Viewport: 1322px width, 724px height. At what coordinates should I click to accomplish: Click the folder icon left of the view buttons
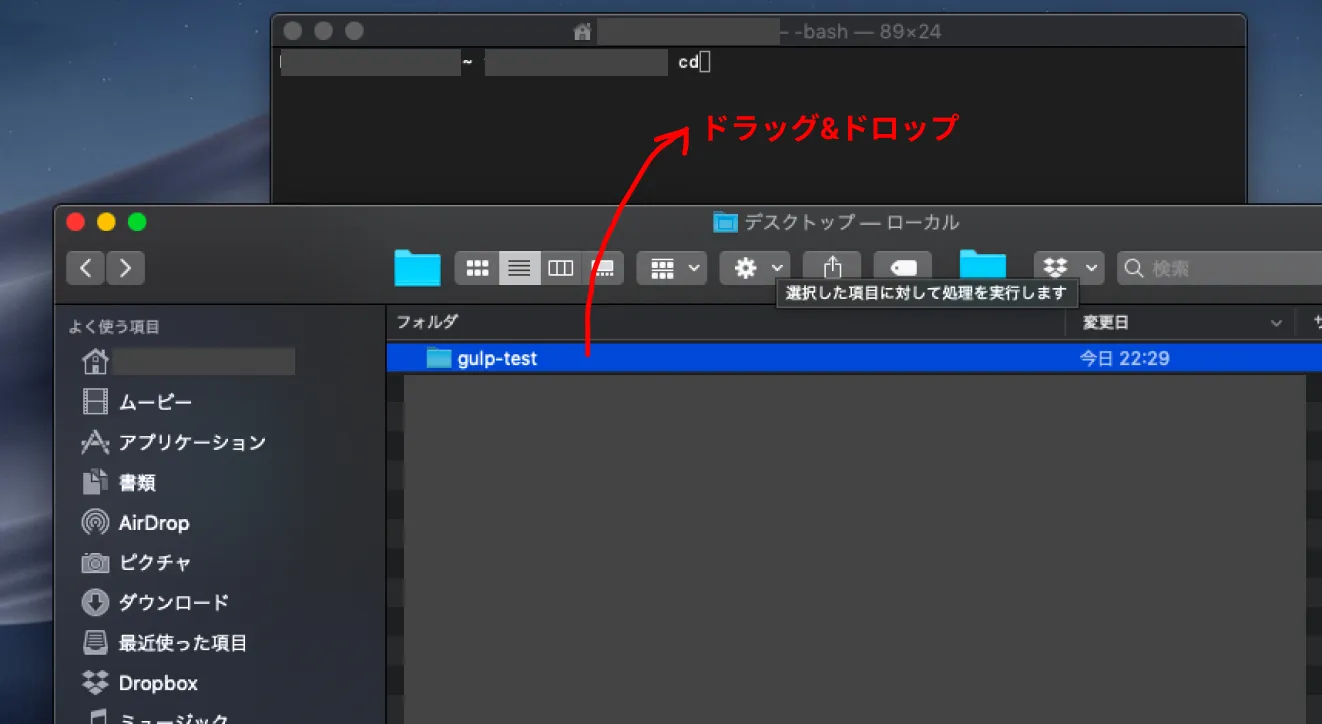coord(417,267)
